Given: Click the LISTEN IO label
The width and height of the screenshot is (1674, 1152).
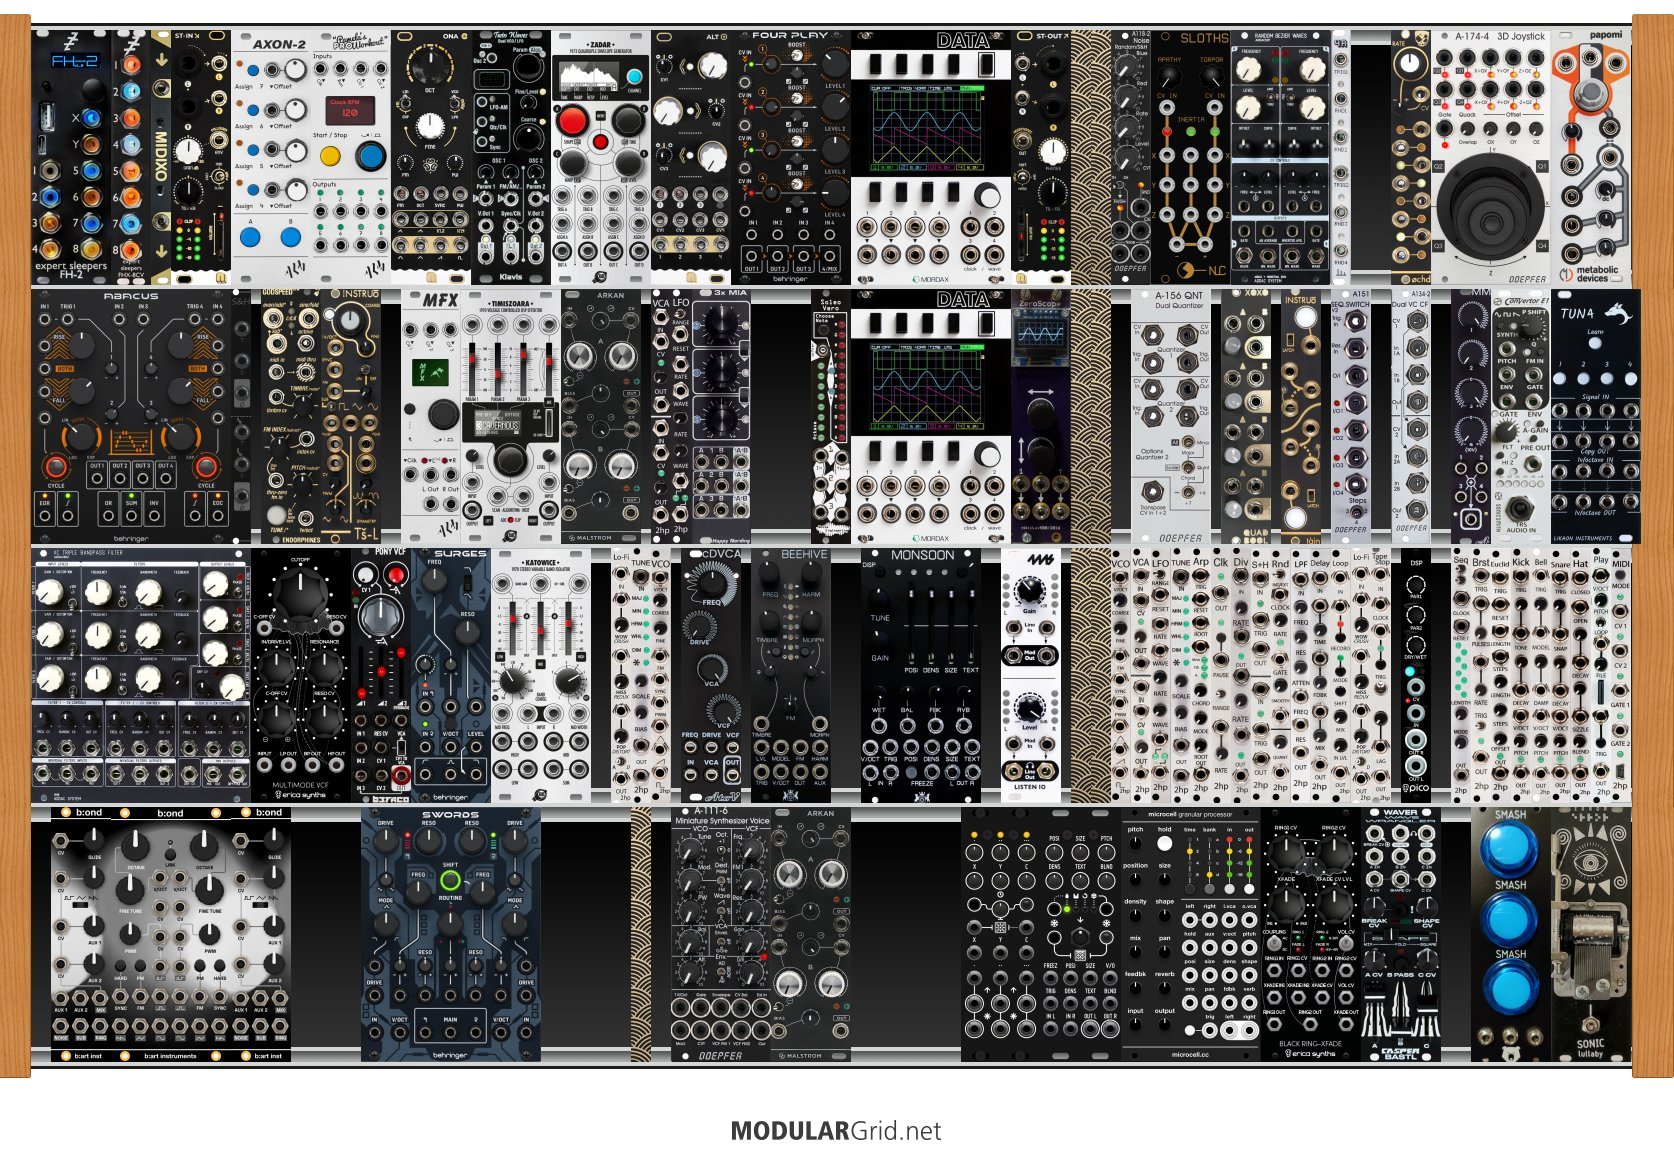Looking at the screenshot, I should coord(1030,787).
